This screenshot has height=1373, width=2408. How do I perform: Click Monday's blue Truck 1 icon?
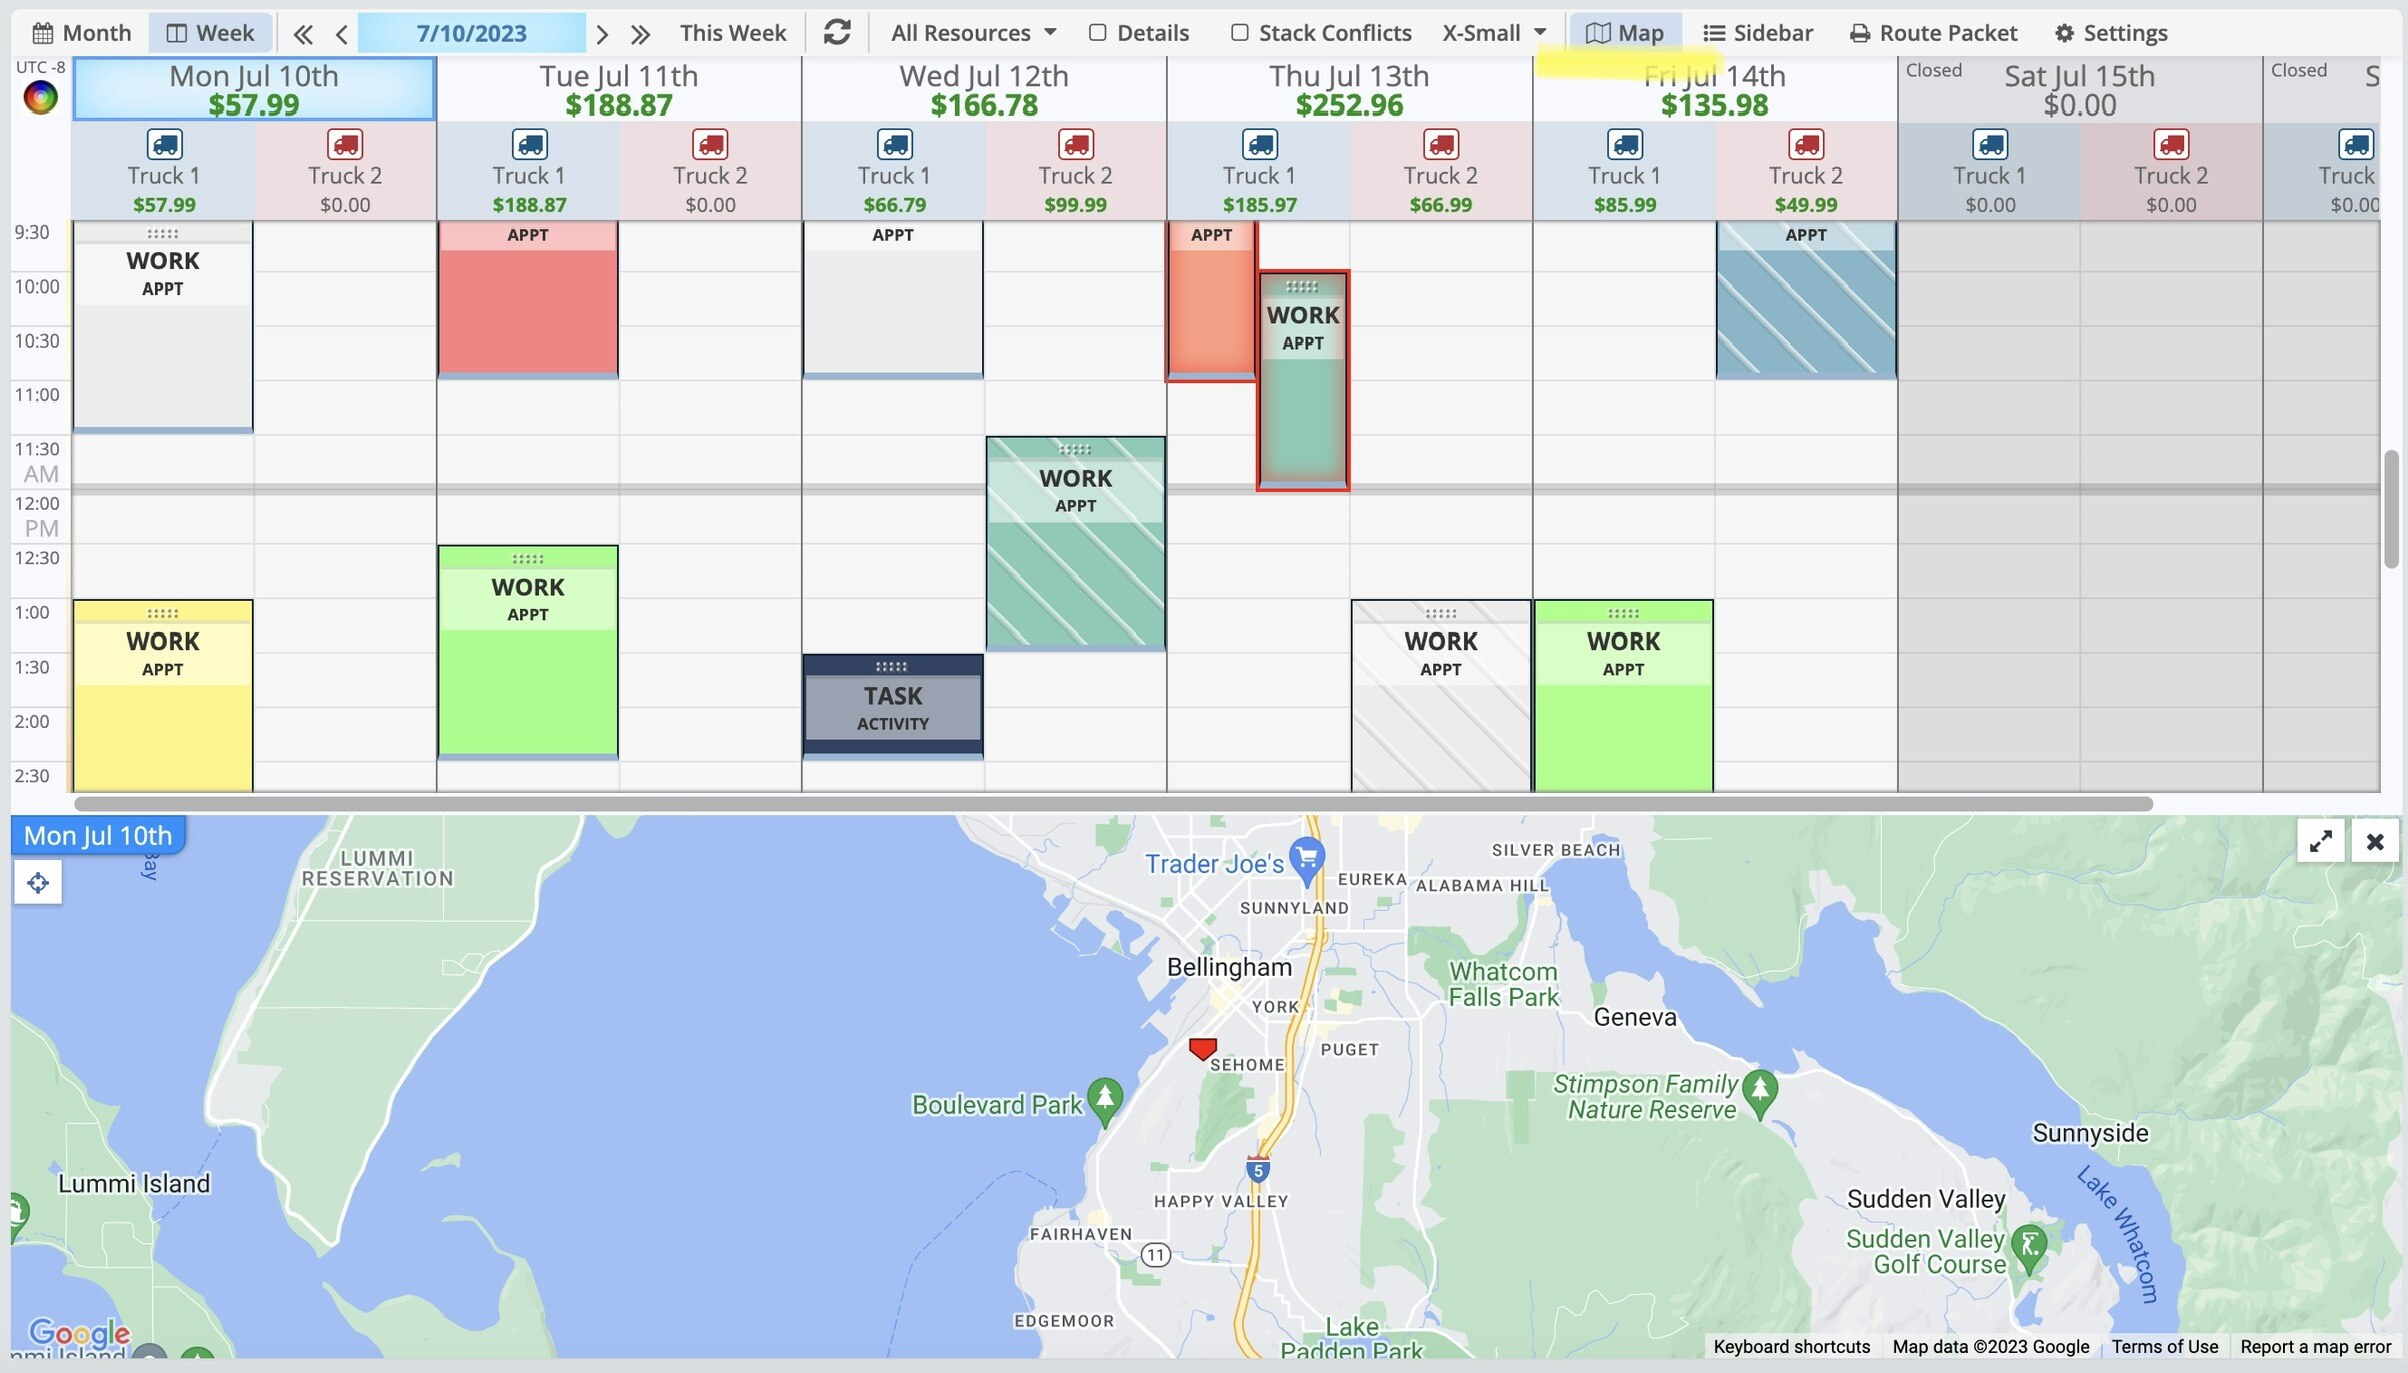(x=164, y=144)
